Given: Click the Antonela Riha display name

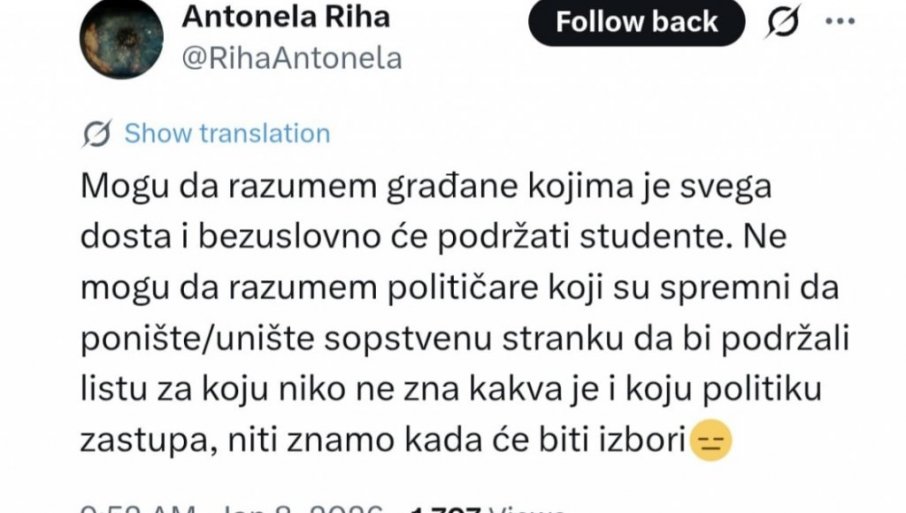Looking at the screenshot, I should [284, 17].
